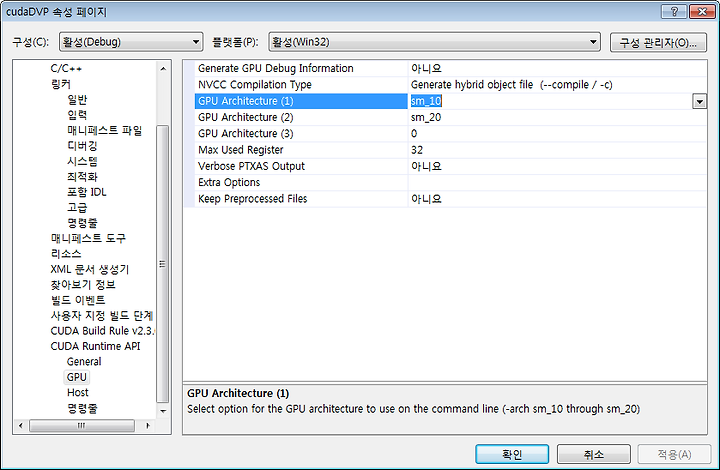Click 아니오 value for Verbose PTXAS Output
This screenshot has width=720, height=470.
point(557,166)
